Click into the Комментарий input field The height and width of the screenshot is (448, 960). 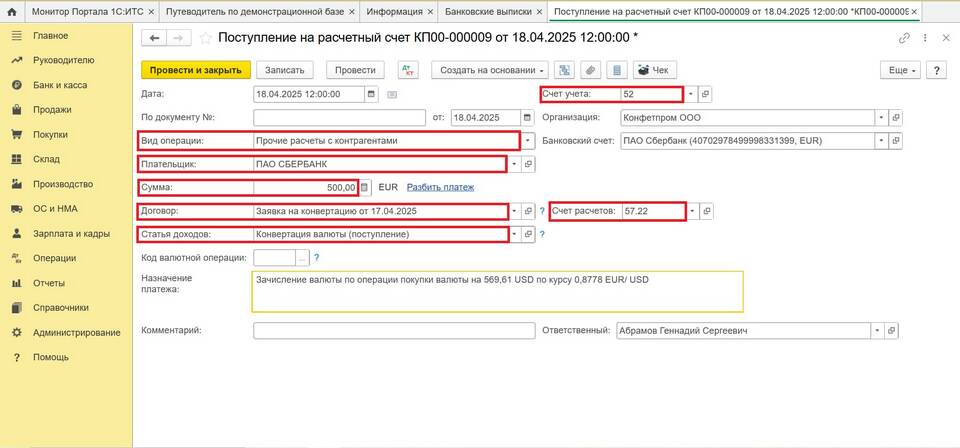[x=392, y=330]
